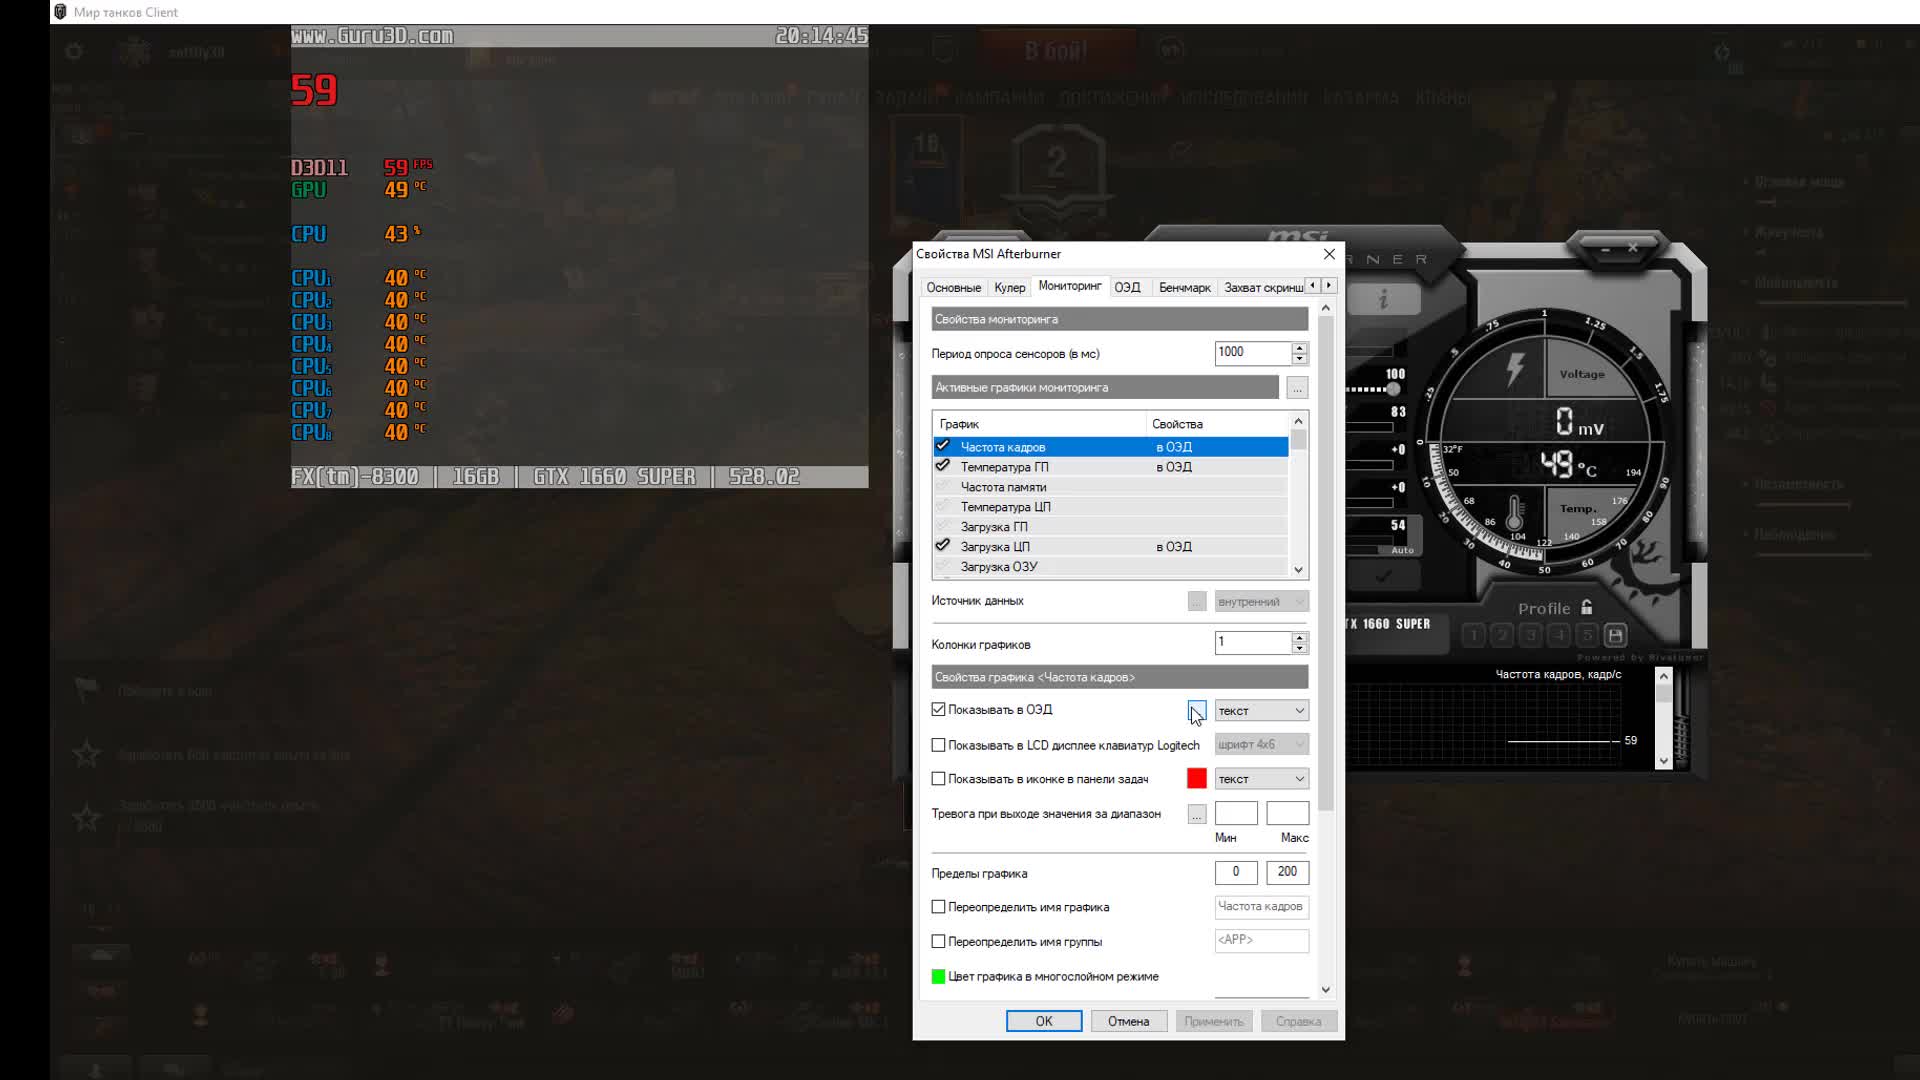1920x1080 pixels.
Task: Click the active monitoring graph scroll icon
Action: point(1299,567)
